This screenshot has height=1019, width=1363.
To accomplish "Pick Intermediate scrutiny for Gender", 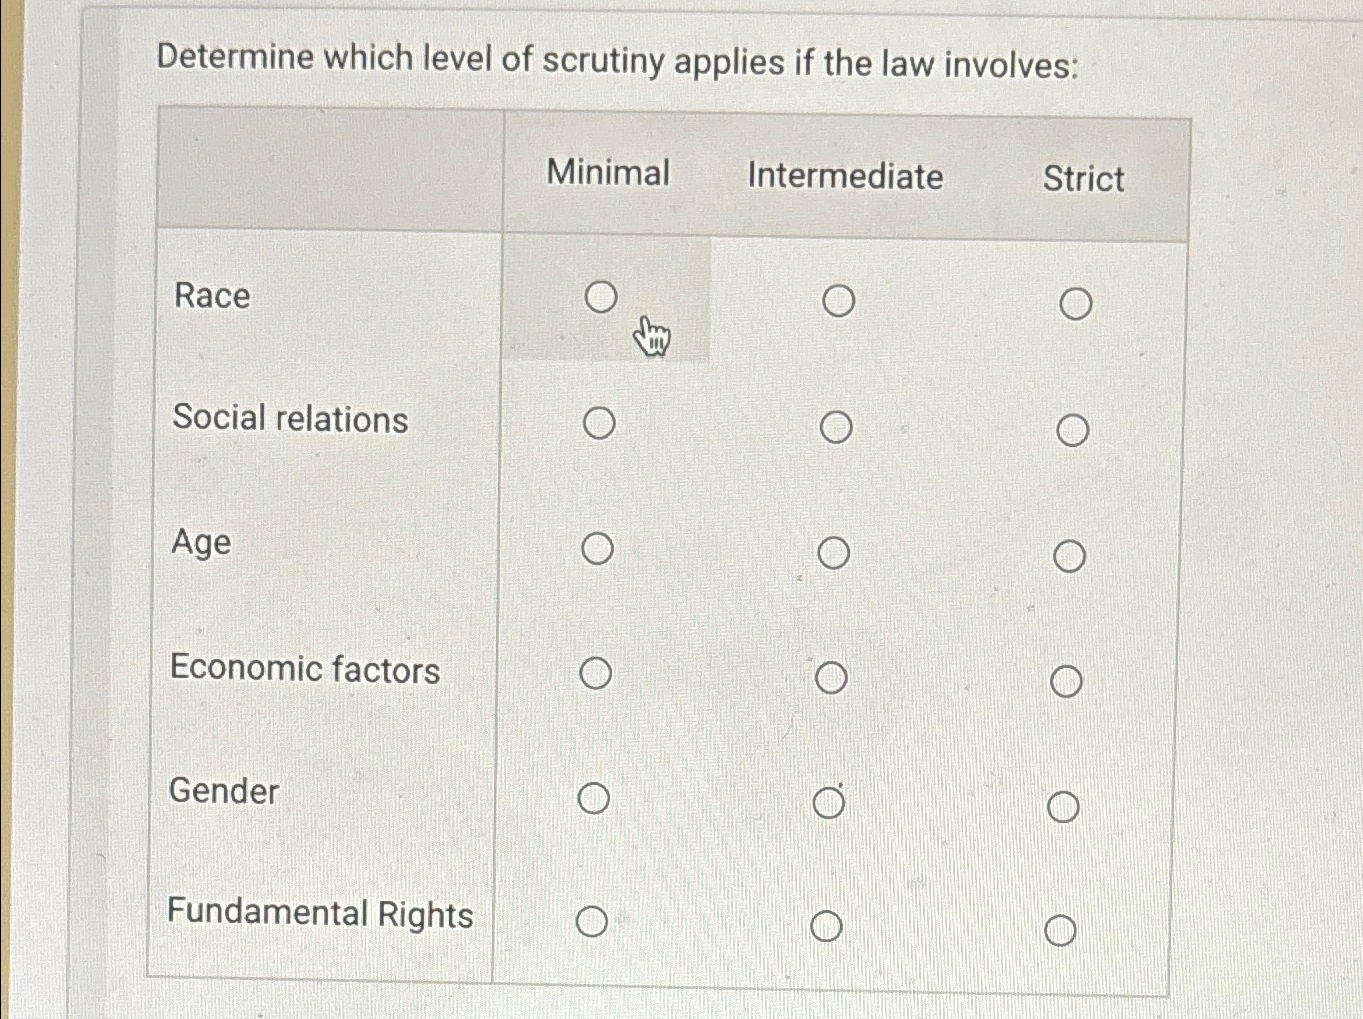I will pyautogui.click(x=829, y=802).
